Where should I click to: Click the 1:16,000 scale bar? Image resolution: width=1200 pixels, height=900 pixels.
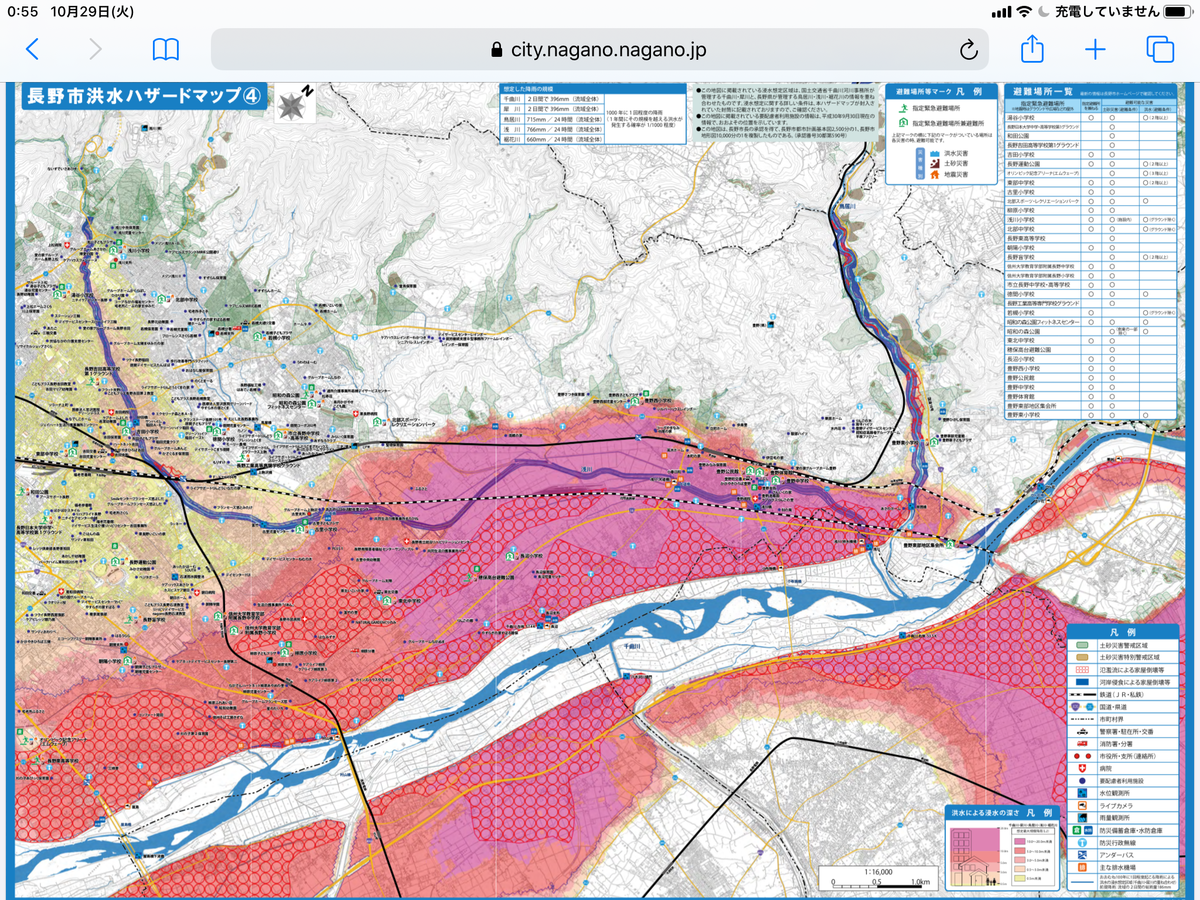(878, 878)
